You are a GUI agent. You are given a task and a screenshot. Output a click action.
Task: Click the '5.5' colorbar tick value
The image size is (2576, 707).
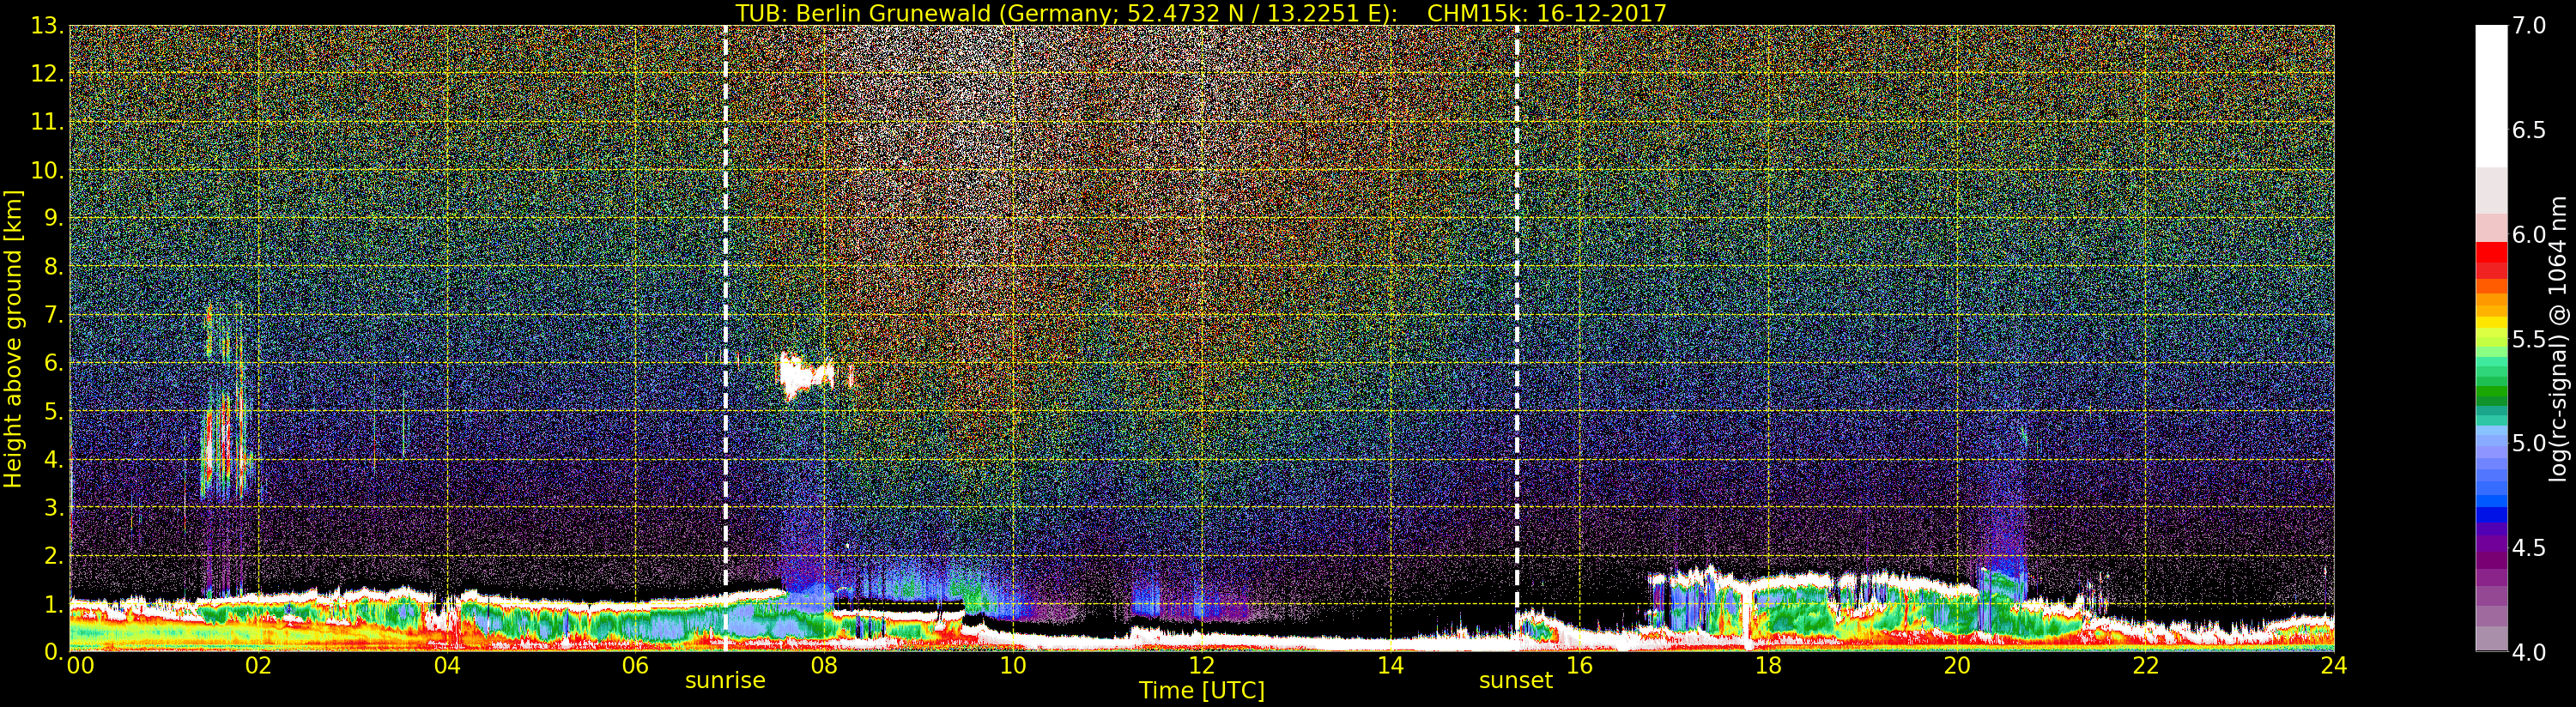coord(2529,339)
